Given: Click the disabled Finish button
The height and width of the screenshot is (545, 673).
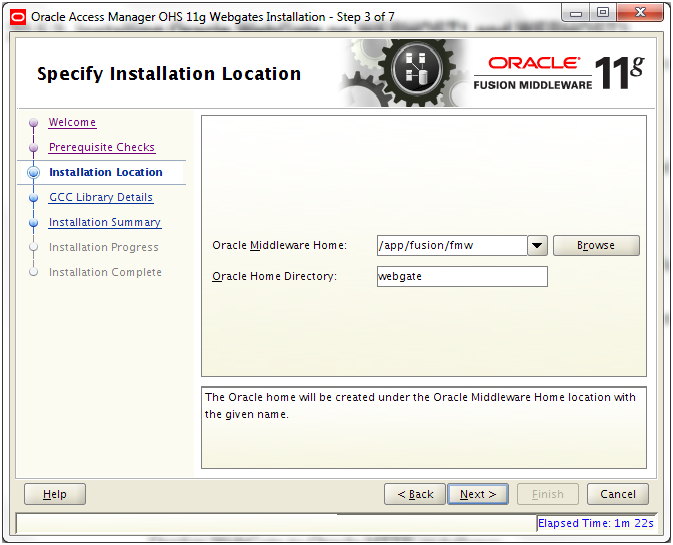Looking at the screenshot, I should pyautogui.click(x=548, y=494).
